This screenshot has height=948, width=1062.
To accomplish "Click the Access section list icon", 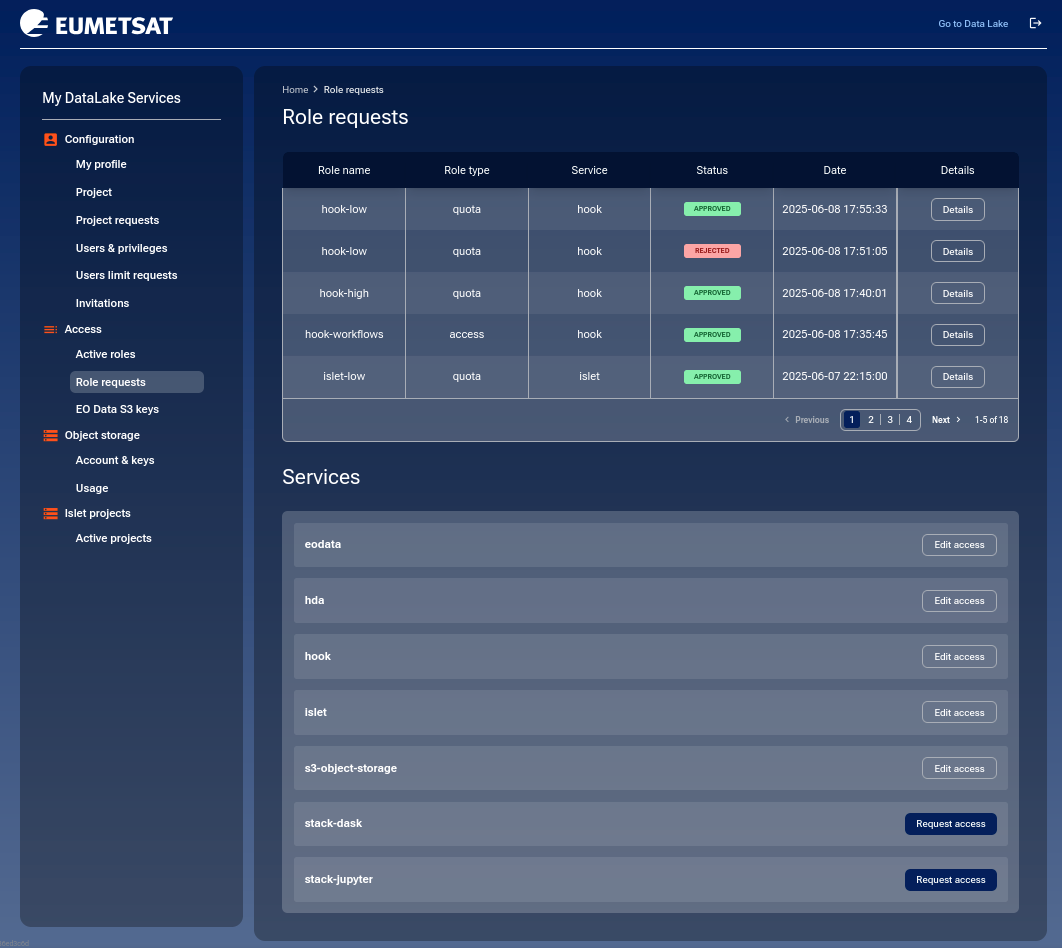I will (50, 329).
